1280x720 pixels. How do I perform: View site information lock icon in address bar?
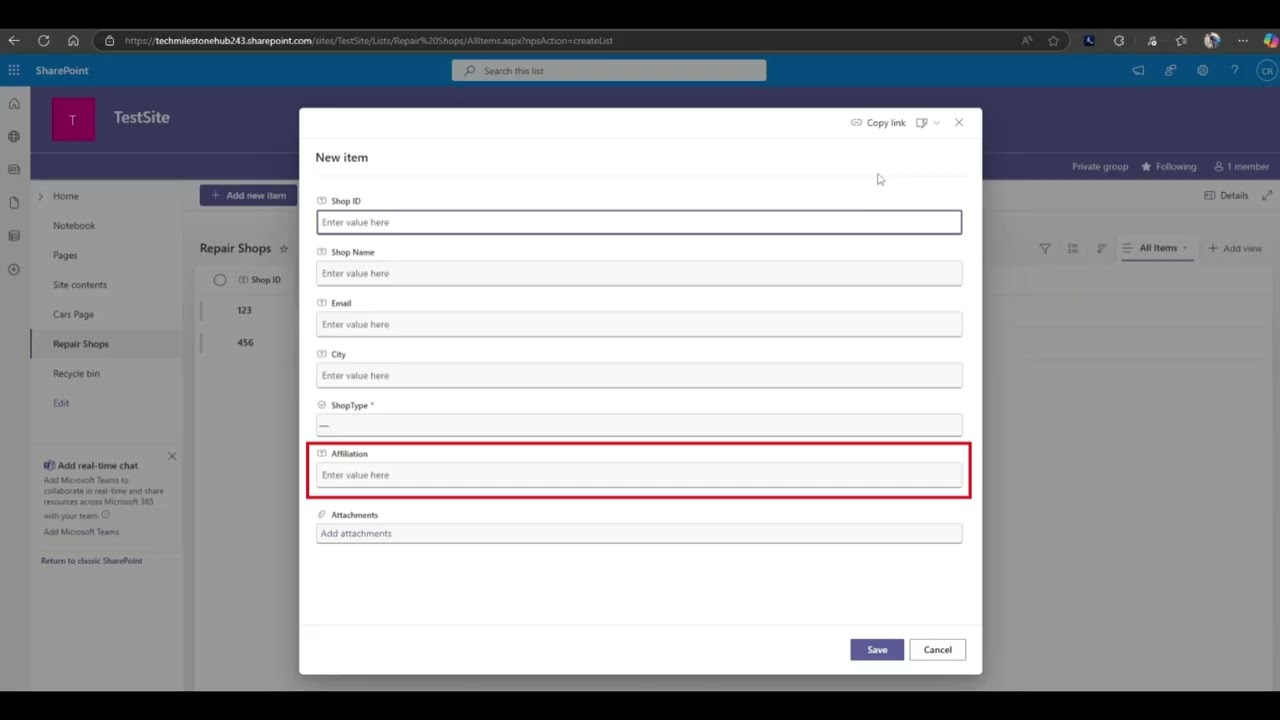pos(110,41)
